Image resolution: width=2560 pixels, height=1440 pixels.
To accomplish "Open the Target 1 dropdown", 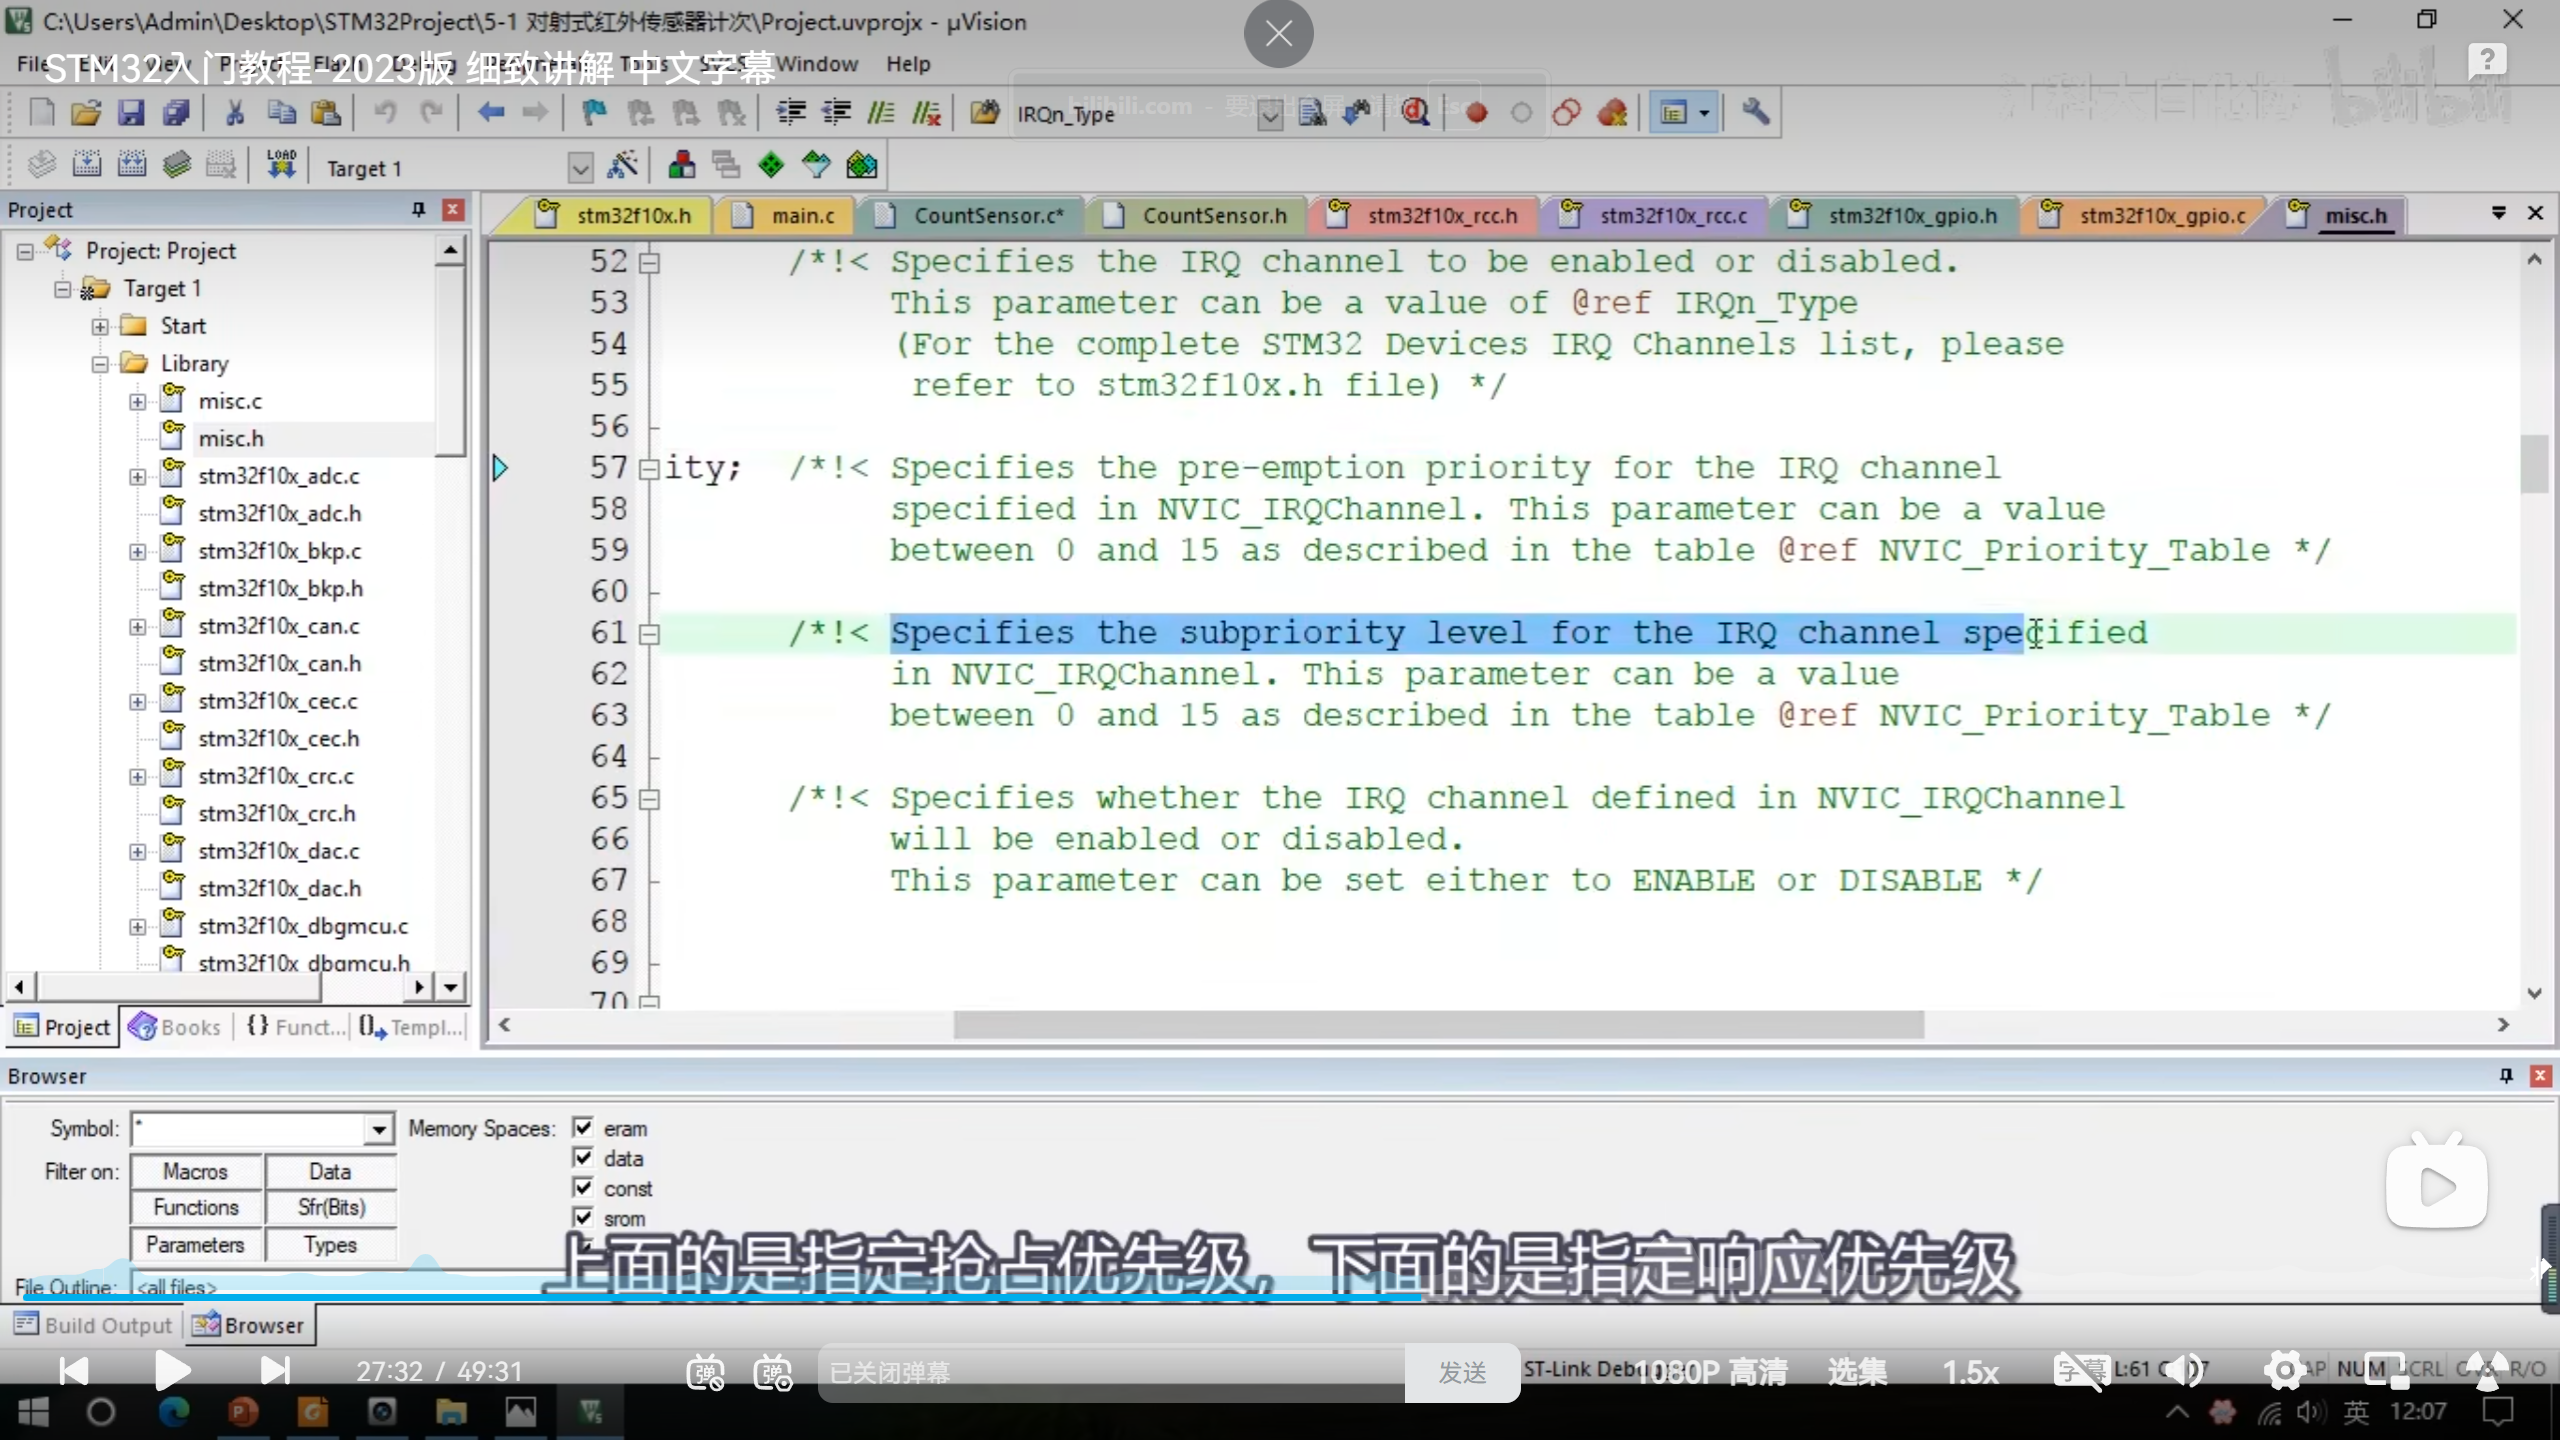I will 580,168.
